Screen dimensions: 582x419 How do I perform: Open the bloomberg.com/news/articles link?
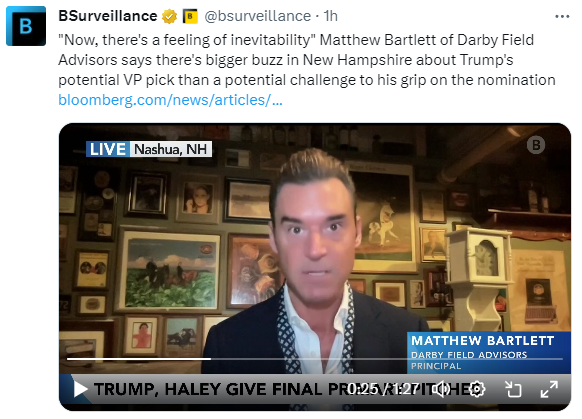pyautogui.click(x=170, y=100)
